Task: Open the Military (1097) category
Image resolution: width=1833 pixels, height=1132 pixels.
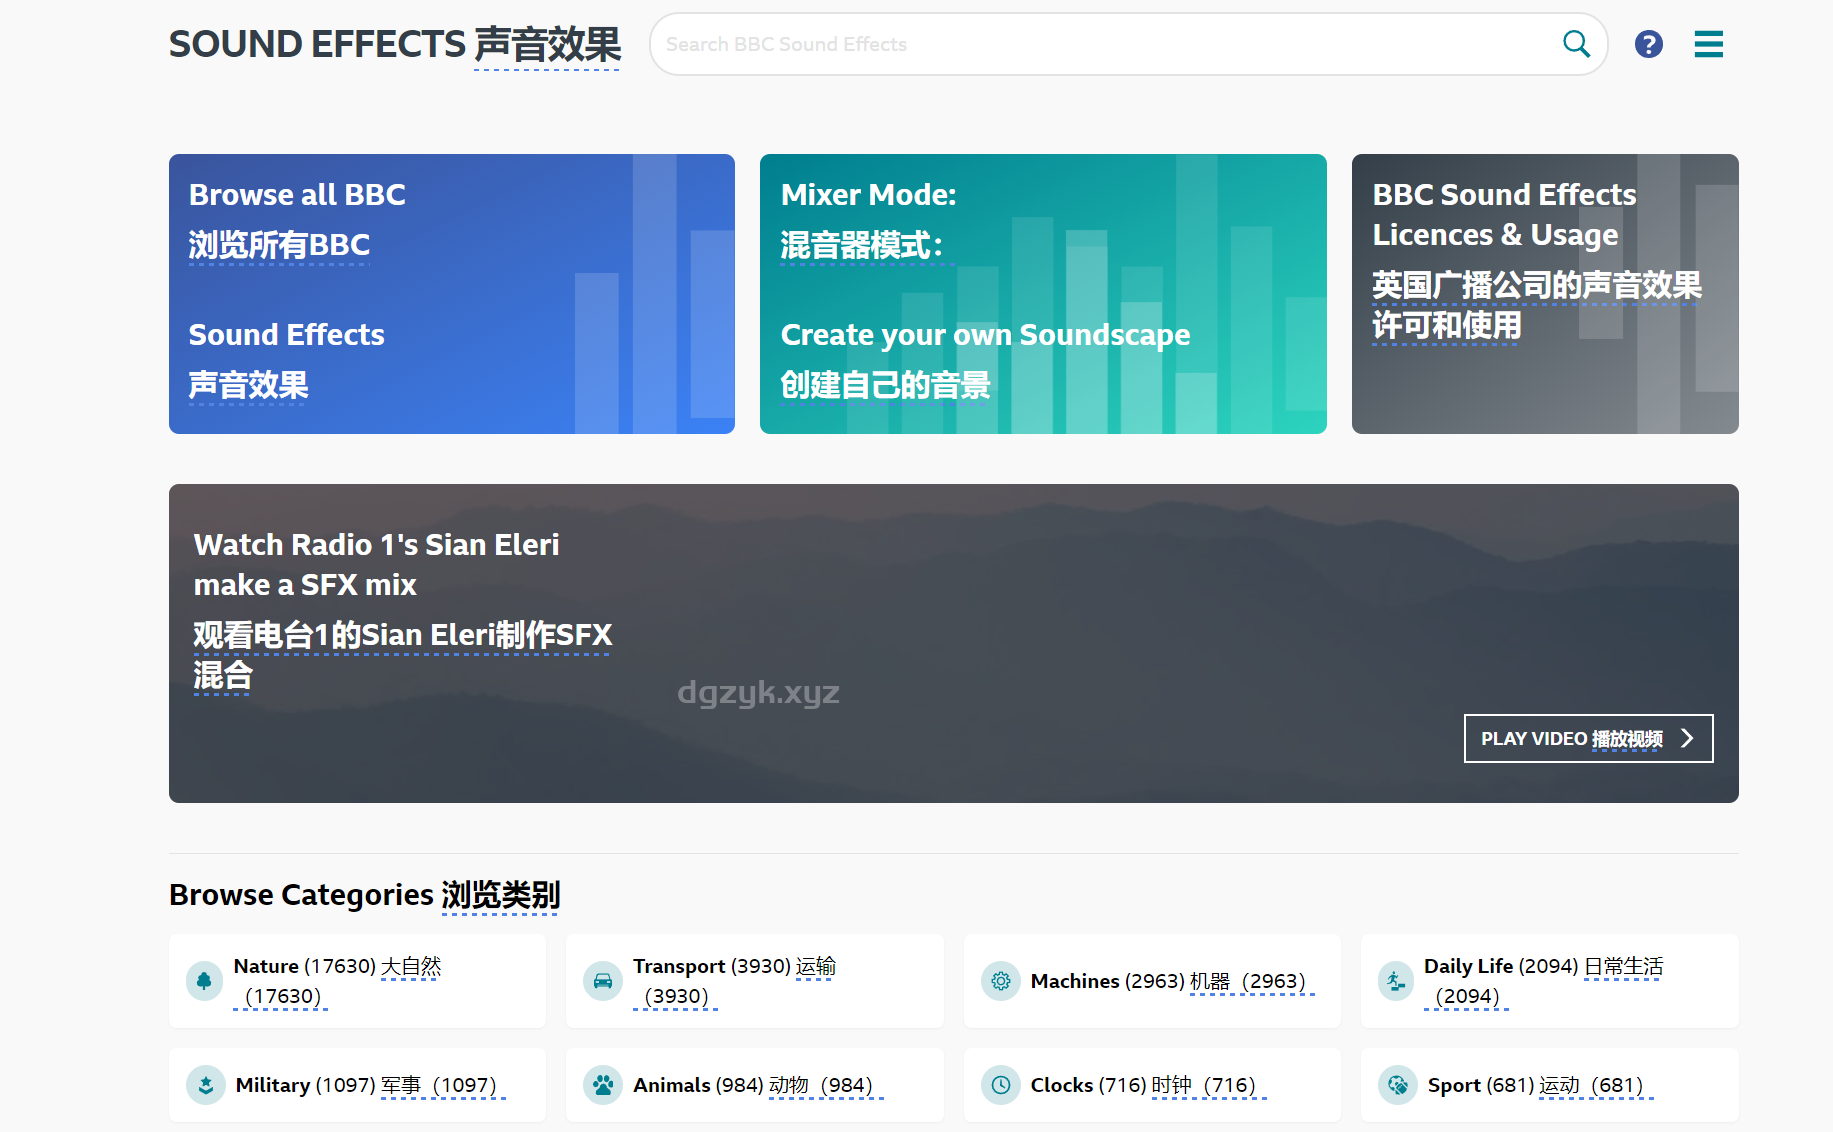Action: pyautogui.click(x=358, y=1085)
